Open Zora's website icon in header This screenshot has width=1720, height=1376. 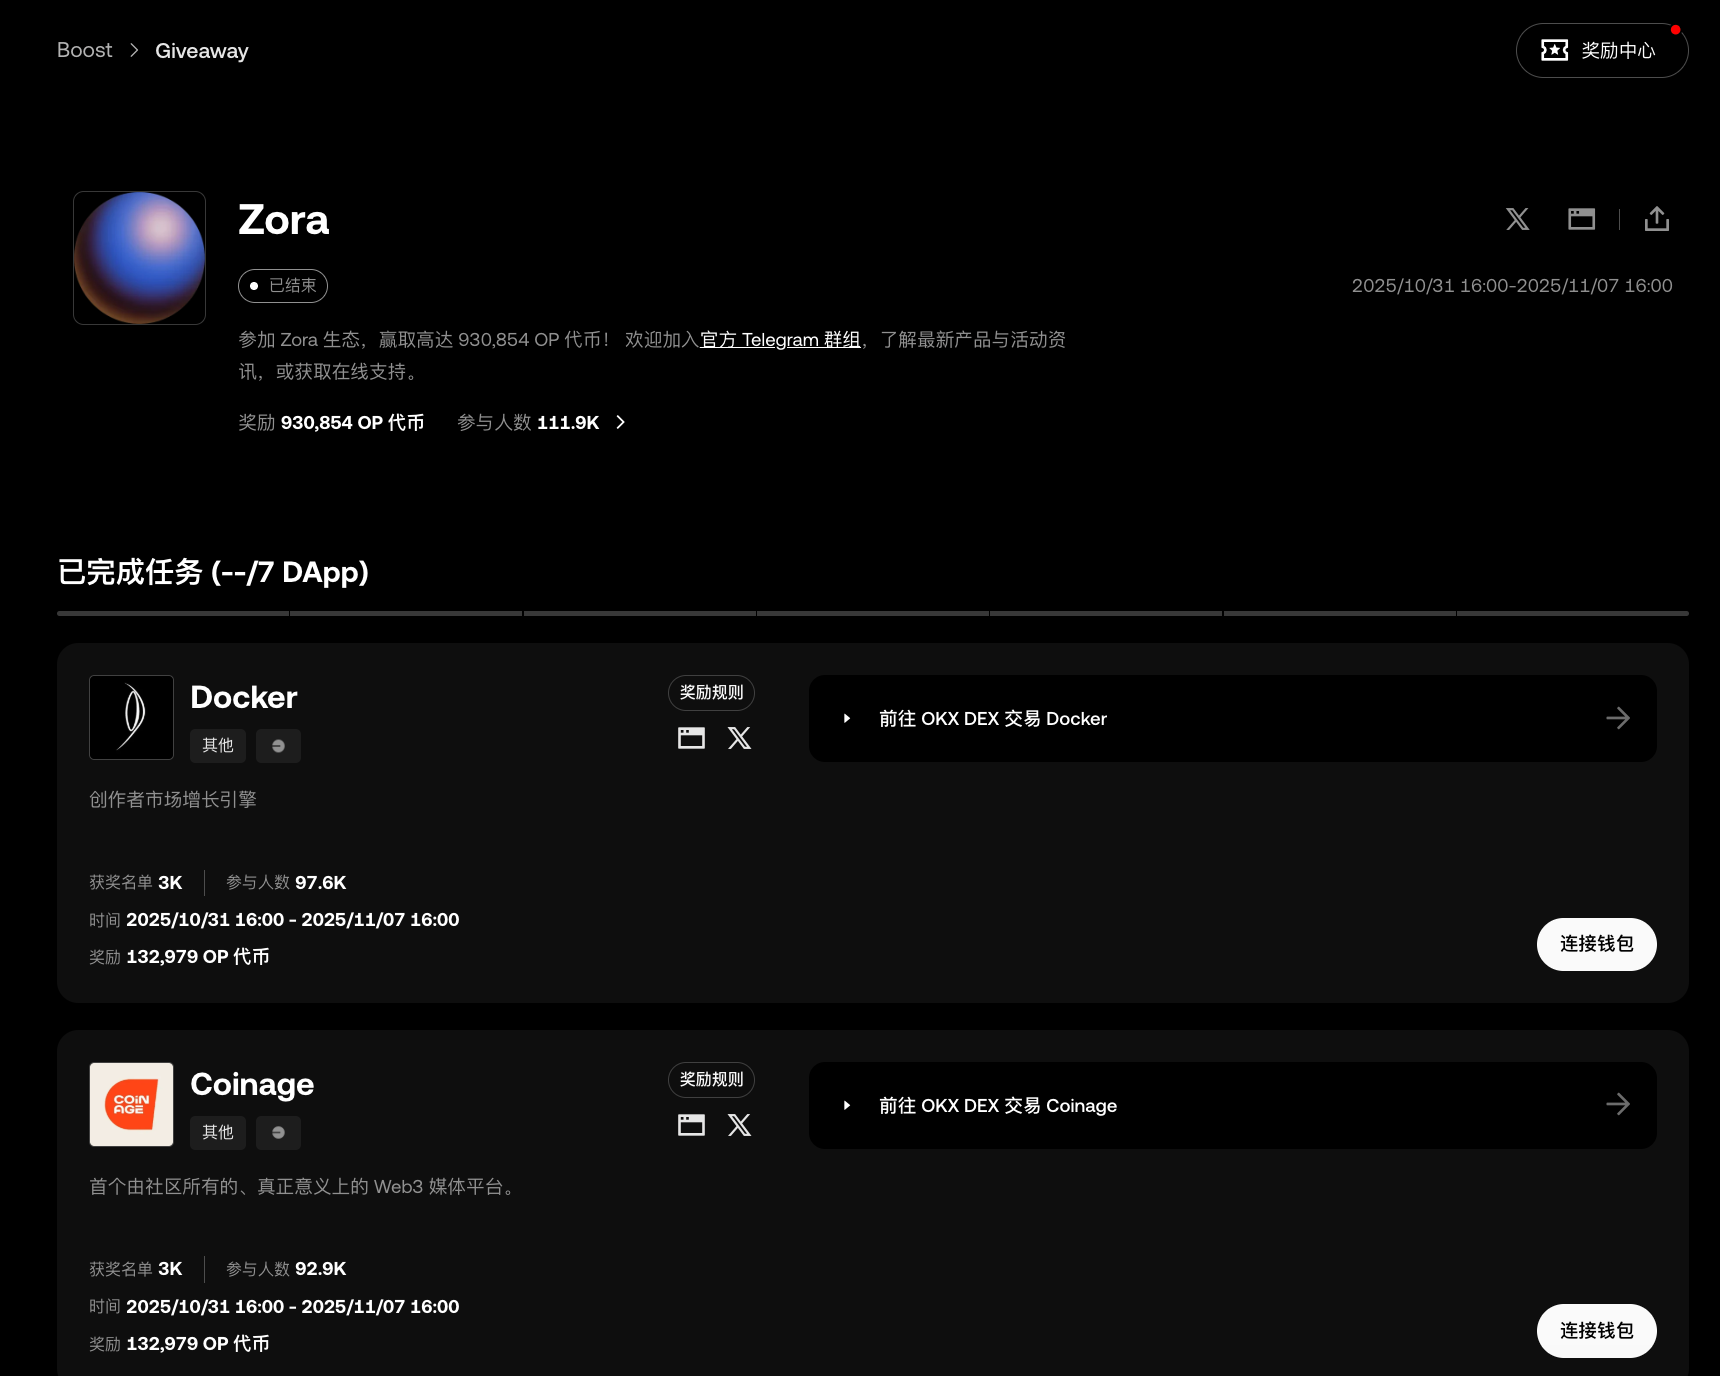1581,219
